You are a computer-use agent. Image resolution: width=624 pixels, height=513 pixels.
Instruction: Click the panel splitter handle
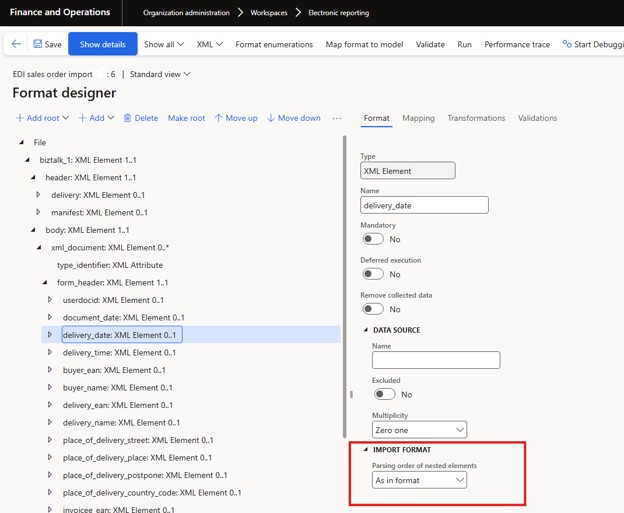pos(351,394)
